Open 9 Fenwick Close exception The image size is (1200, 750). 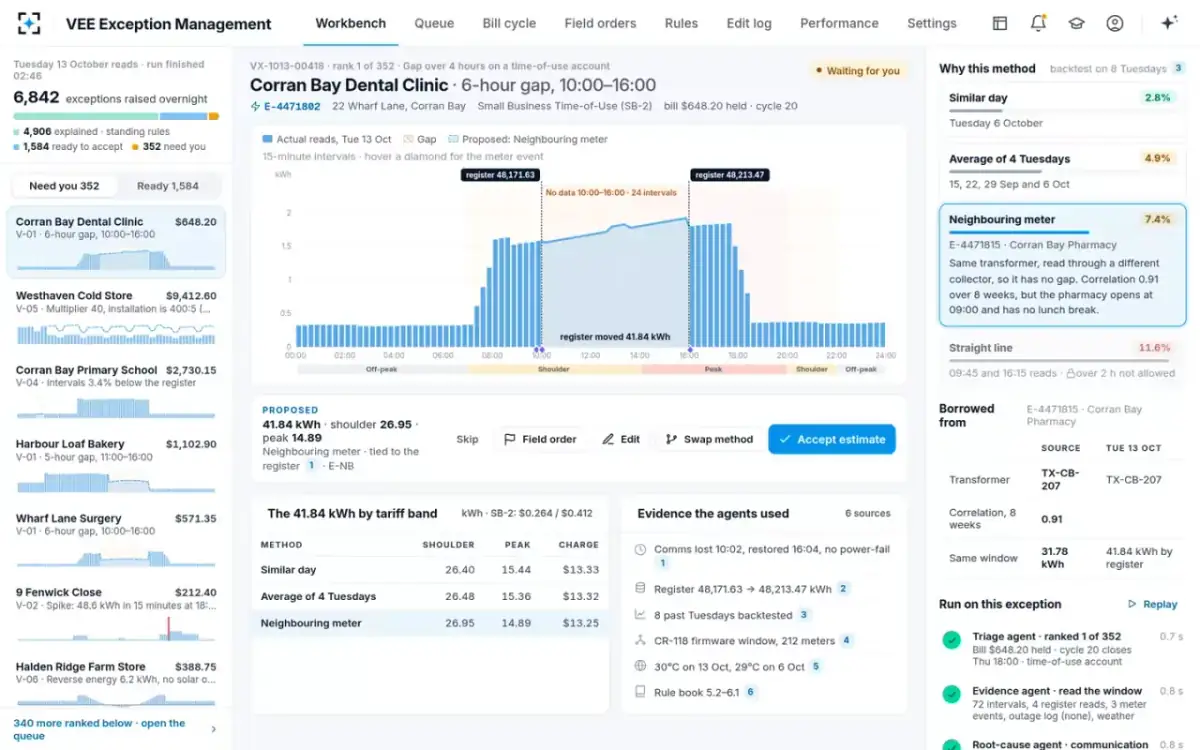(x=116, y=615)
